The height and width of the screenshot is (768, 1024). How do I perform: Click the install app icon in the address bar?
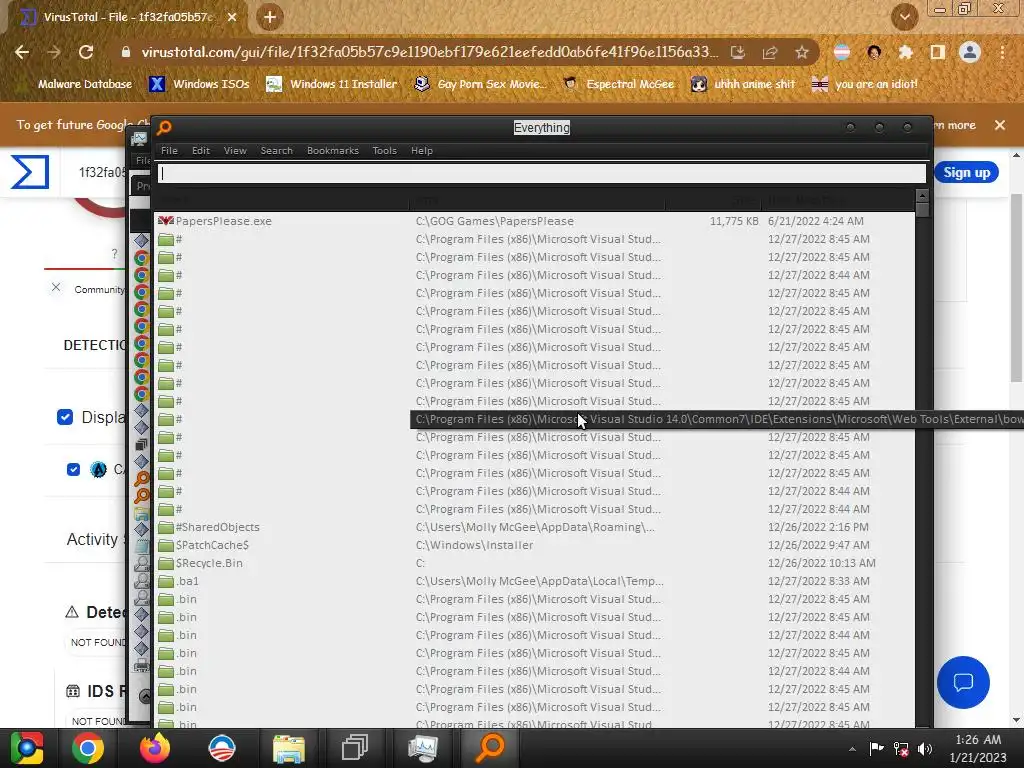[x=738, y=52]
